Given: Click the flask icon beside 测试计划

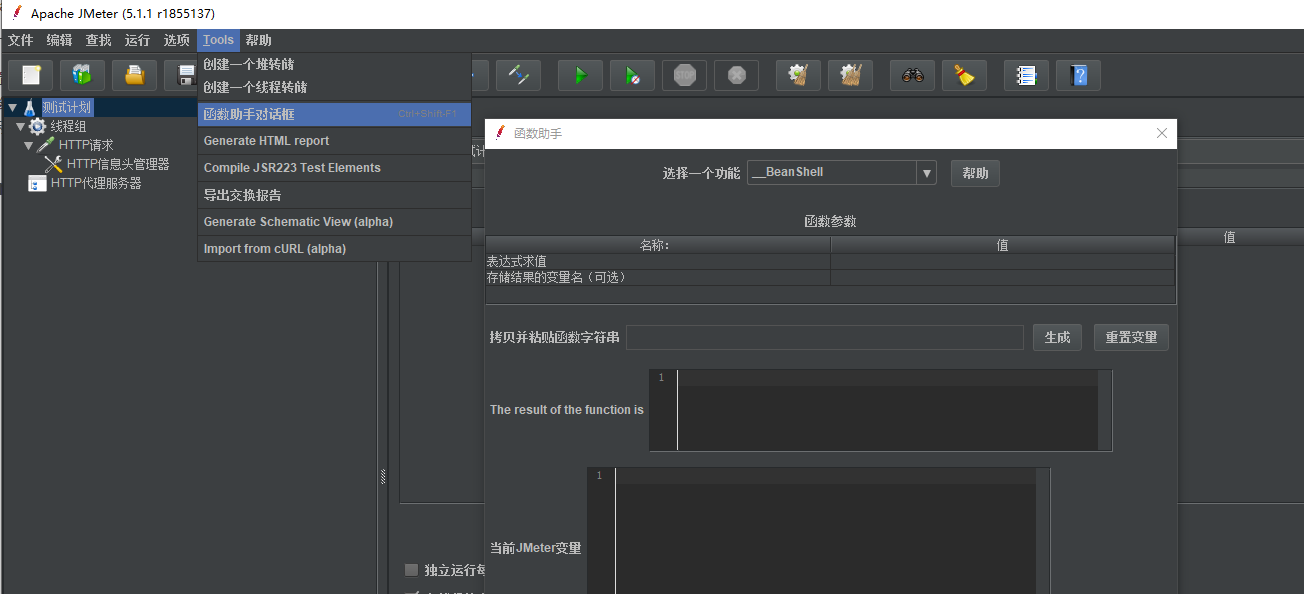Looking at the screenshot, I should [30, 107].
